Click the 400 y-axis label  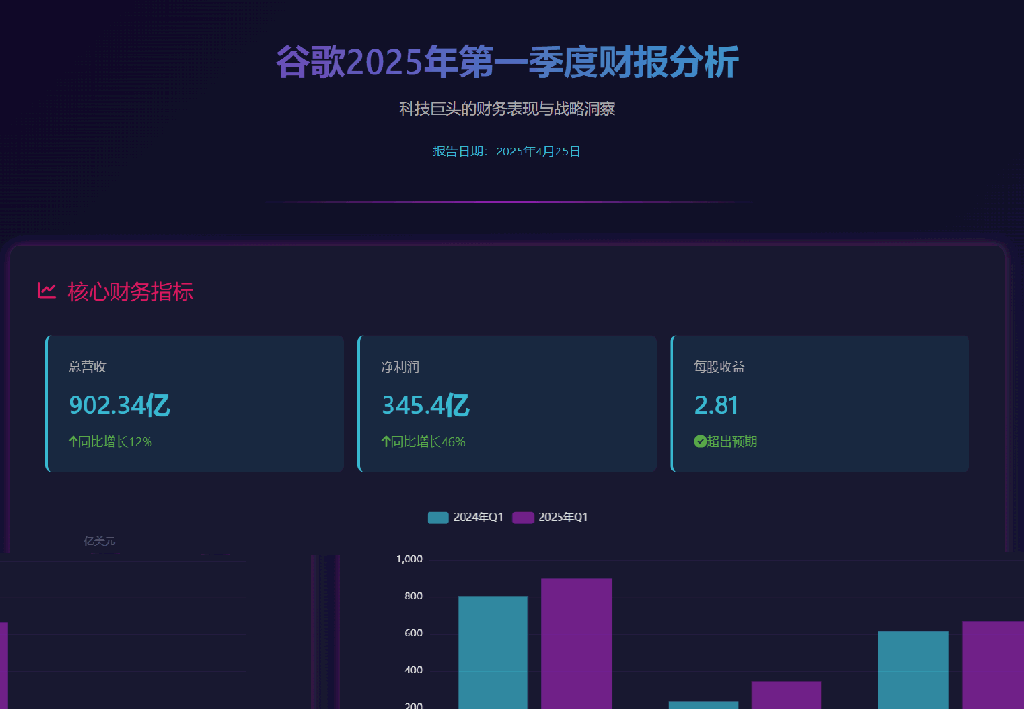click(x=413, y=670)
